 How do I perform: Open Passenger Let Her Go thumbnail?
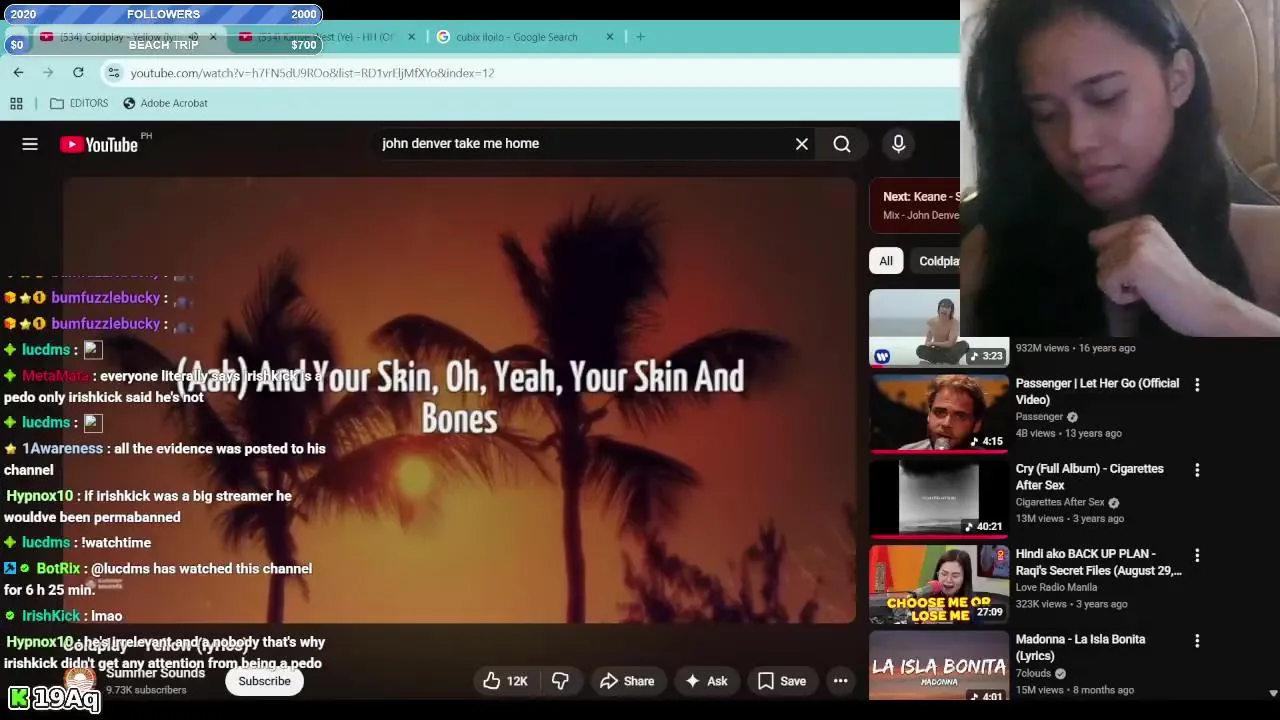(939, 413)
